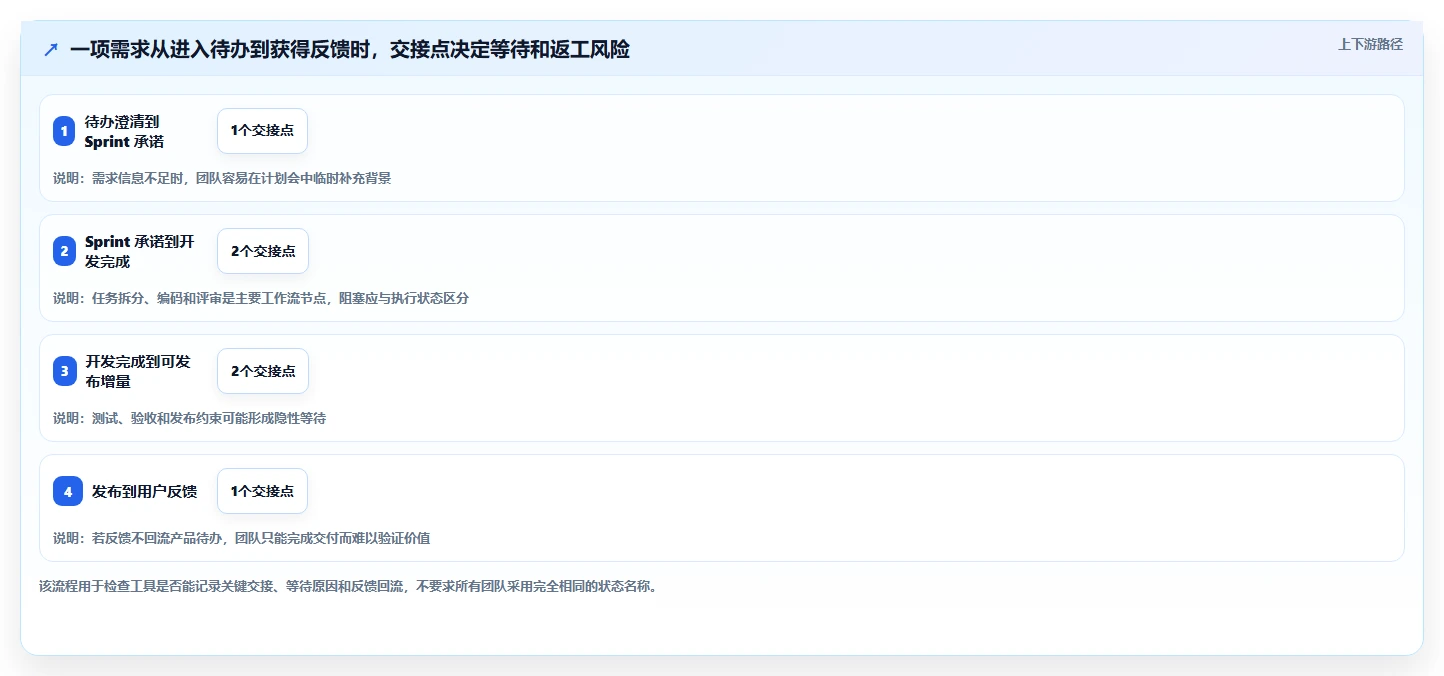Click the note starting 说明：若反馈不回流产品待办
This screenshot has width=1444, height=676.
(242, 538)
